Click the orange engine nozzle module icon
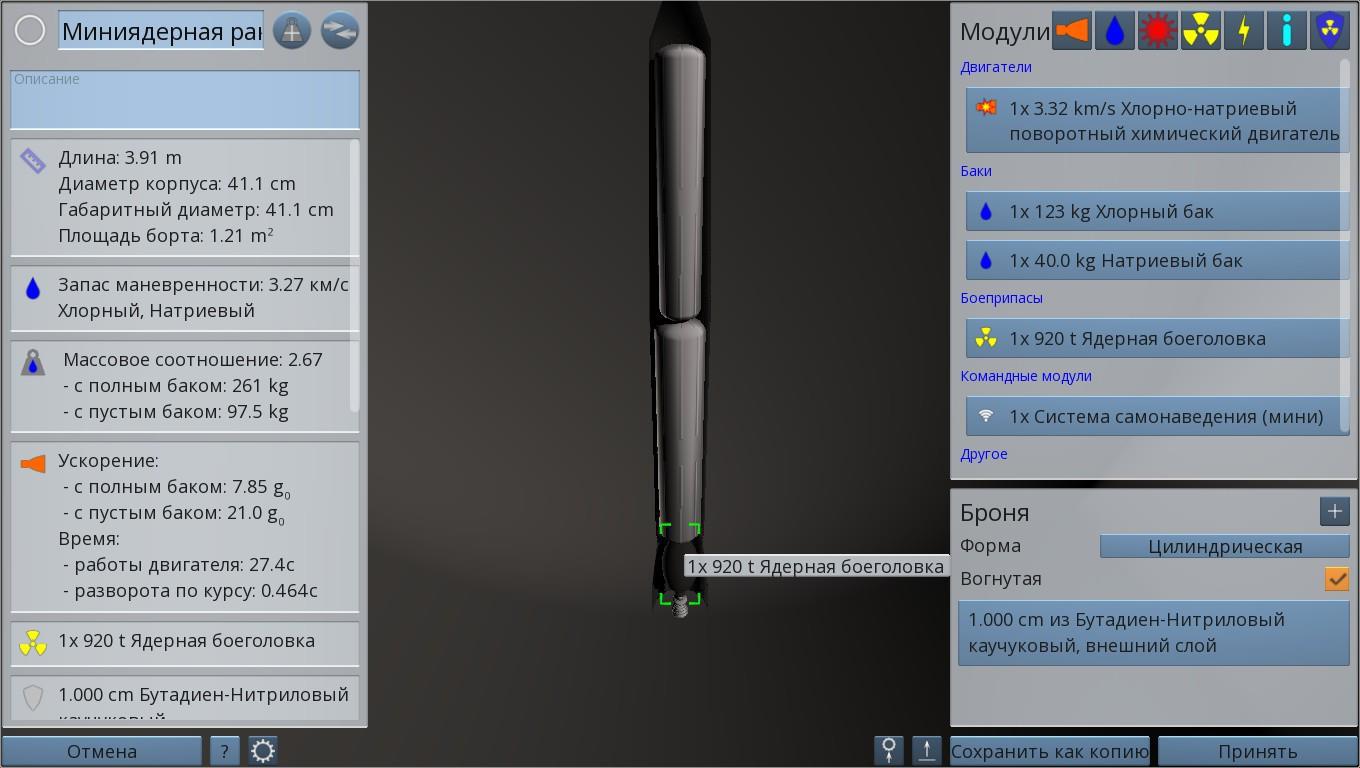Image resolution: width=1360 pixels, height=768 pixels. 1071,31
